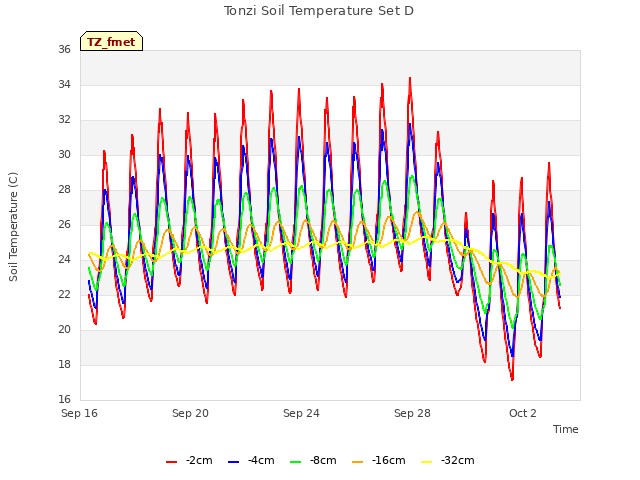
Task: Click the 16 y-axis tick label
Action: pyautogui.click(x=64, y=399)
